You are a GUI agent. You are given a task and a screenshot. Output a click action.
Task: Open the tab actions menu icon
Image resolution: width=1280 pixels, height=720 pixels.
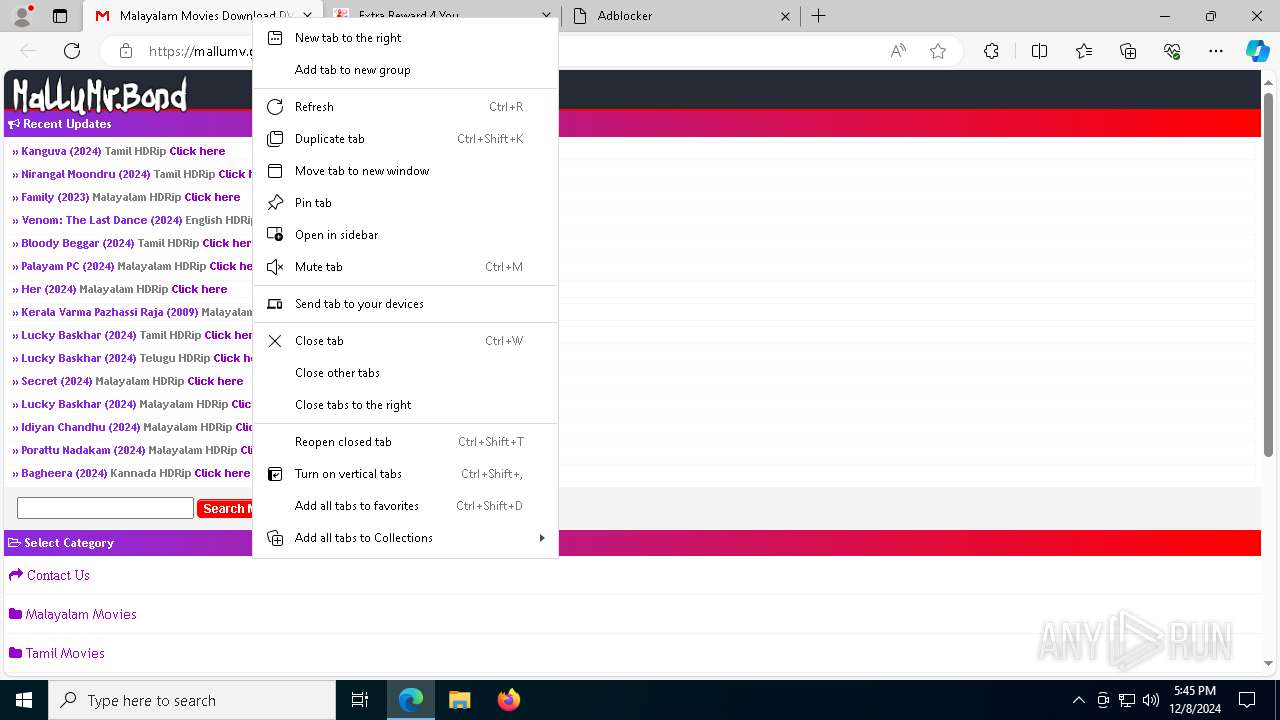60,16
